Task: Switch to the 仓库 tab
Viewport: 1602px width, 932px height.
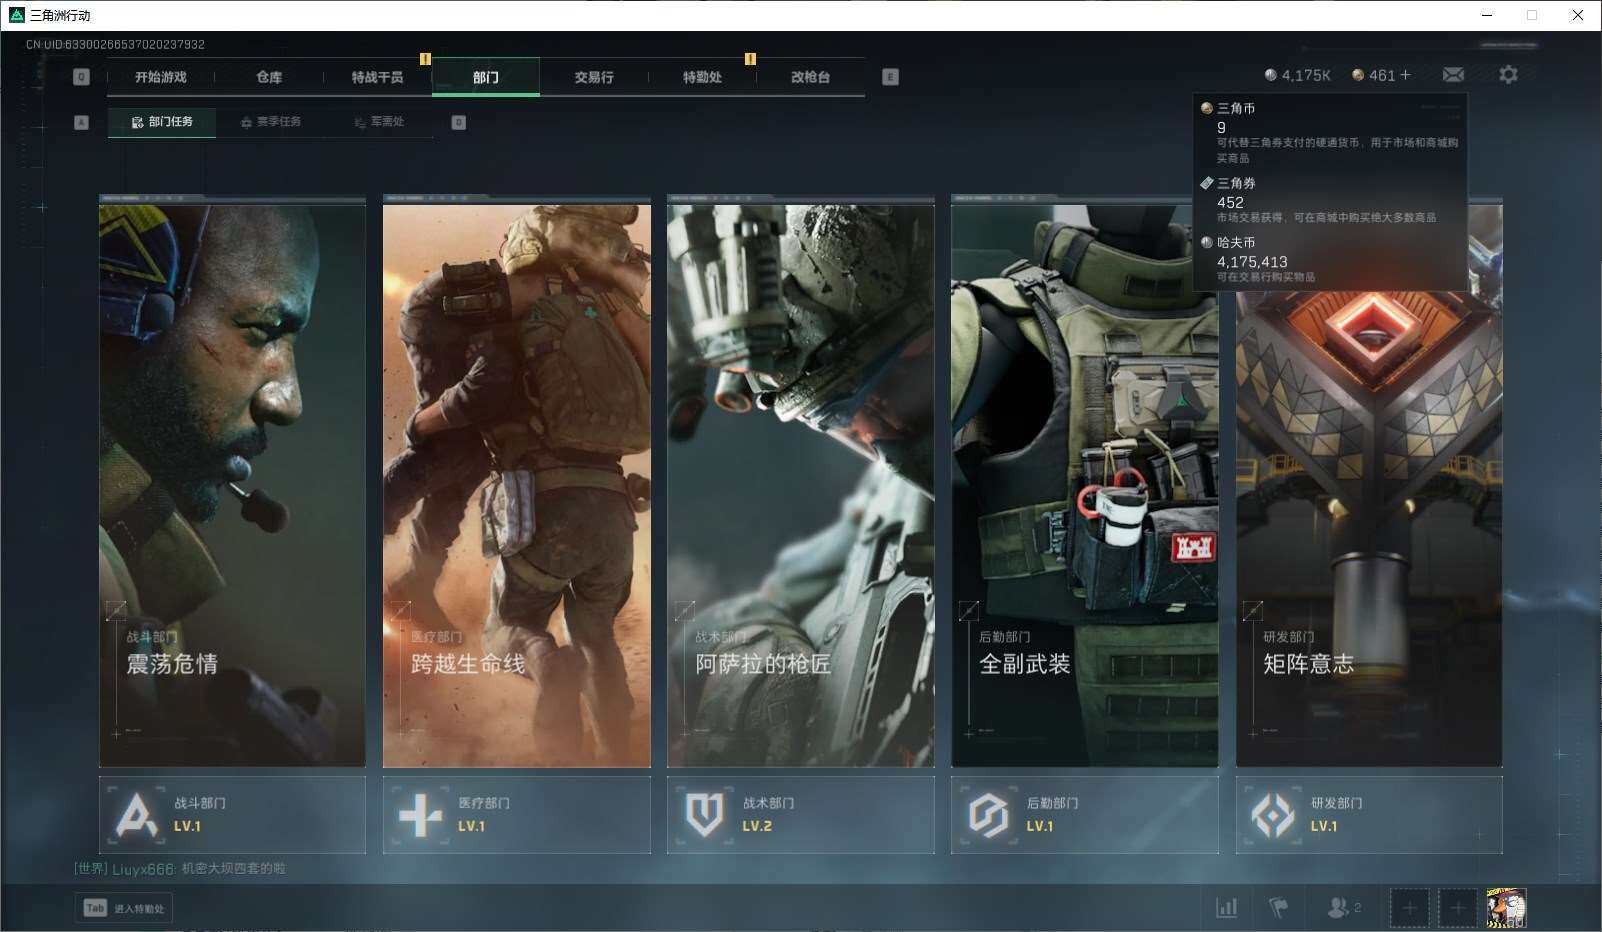Action: [x=269, y=77]
